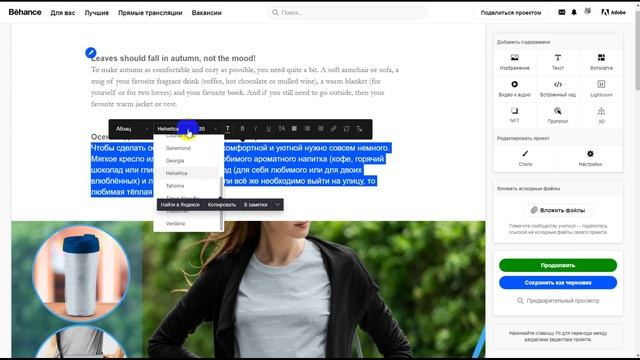Clear text formatting

click(359, 129)
